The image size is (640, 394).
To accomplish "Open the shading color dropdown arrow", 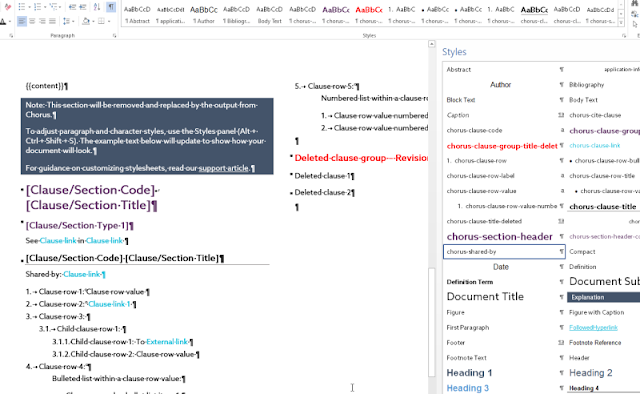I will click(x=93, y=21).
